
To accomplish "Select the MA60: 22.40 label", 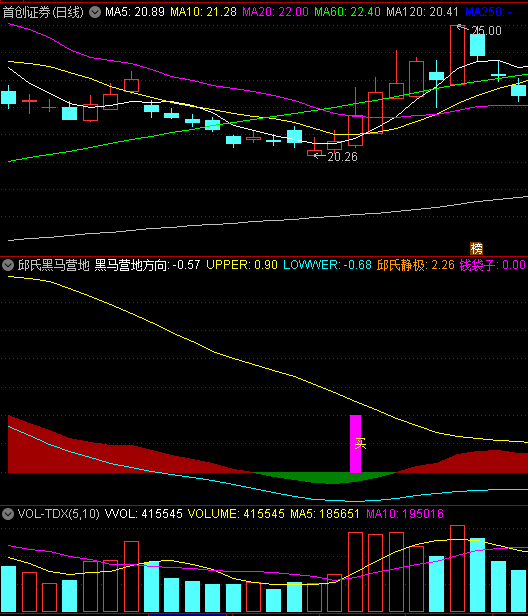I will pyautogui.click(x=347, y=12).
